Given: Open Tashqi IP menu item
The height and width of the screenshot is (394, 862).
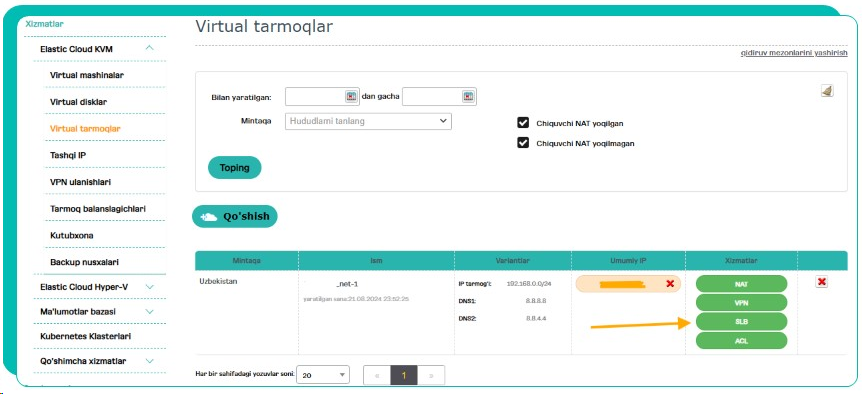Looking at the screenshot, I should (68, 156).
